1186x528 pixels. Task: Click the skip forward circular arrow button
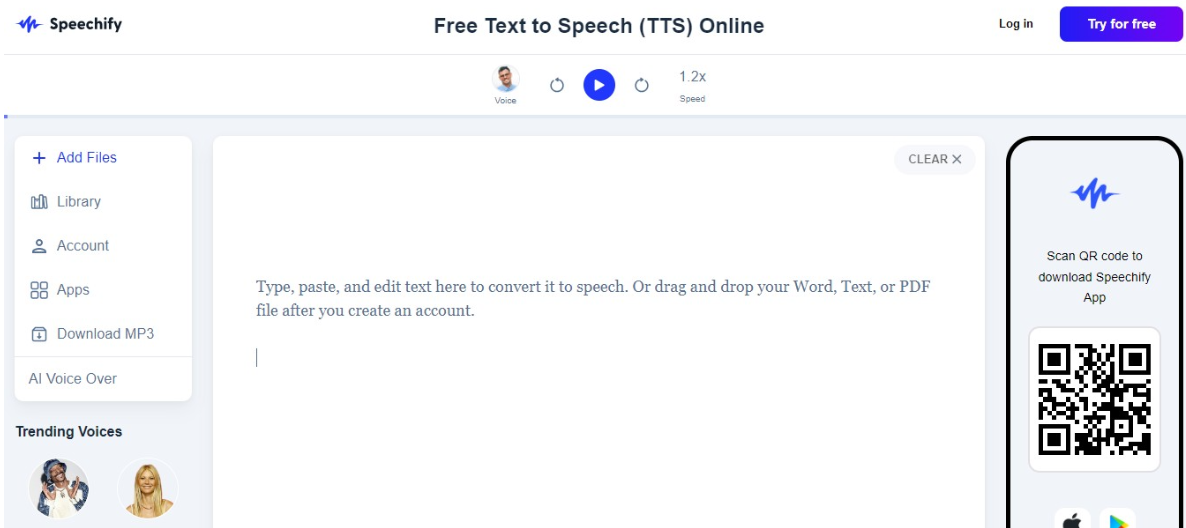pyautogui.click(x=641, y=85)
